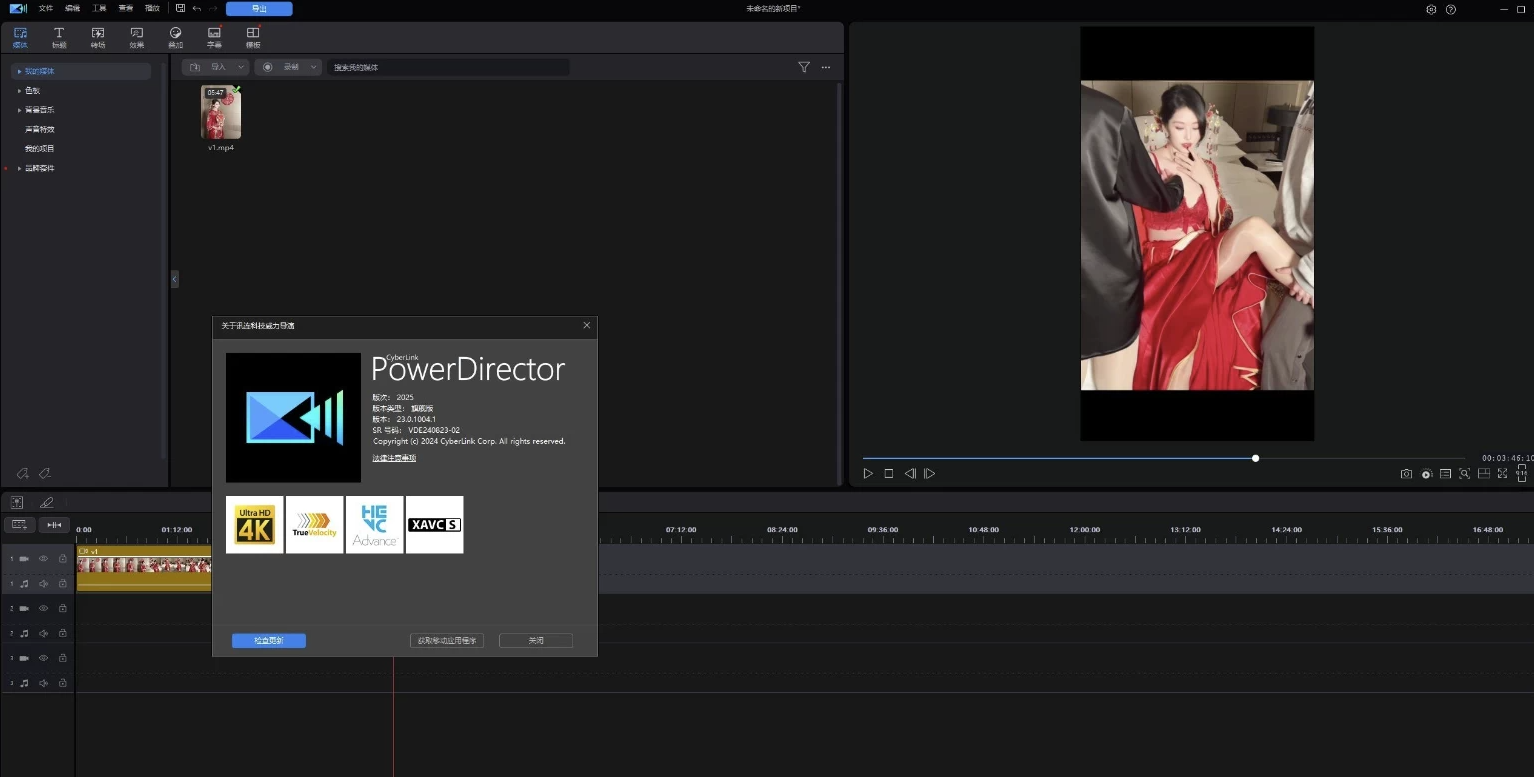This screenshot has width=1534, height=777.
Task: Select the v1.mp4 media thumbnail
Action: pos(220,112)
